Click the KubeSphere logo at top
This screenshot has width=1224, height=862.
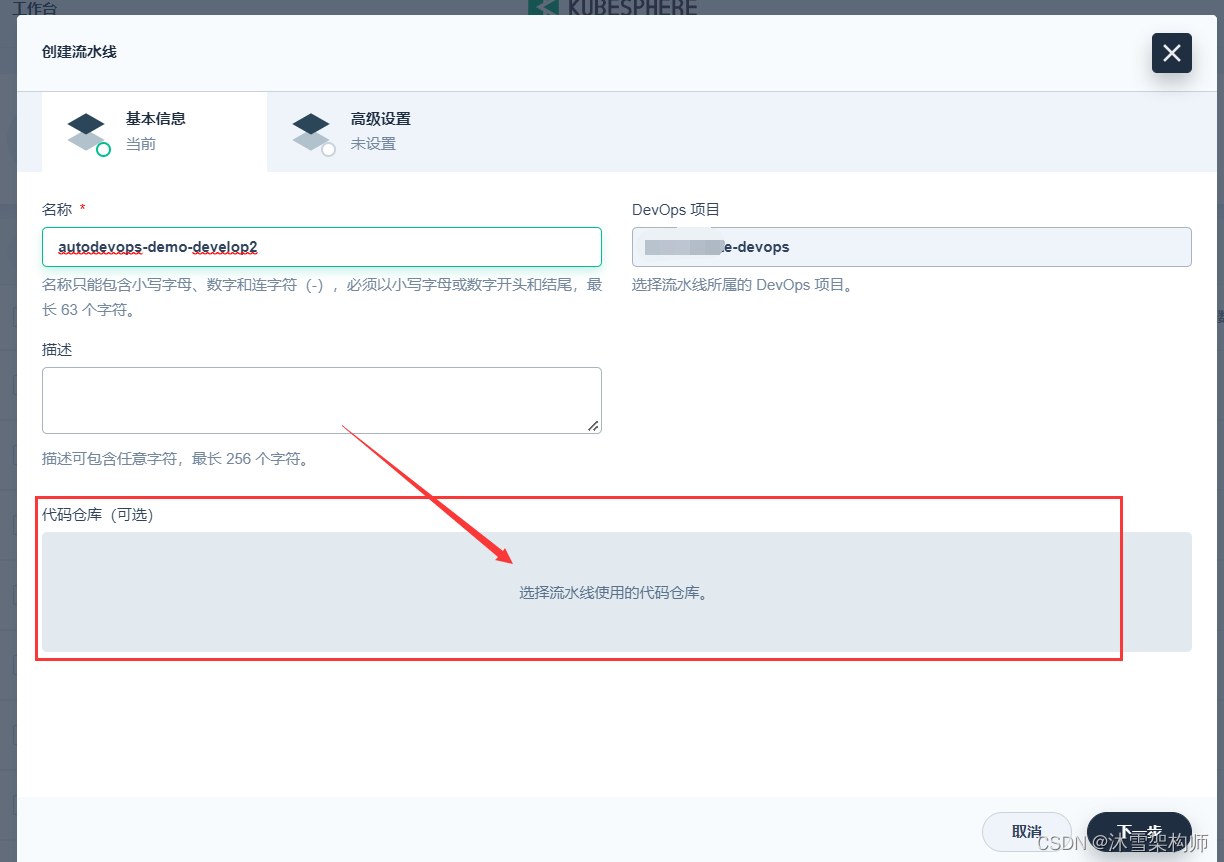tap(612, 7)
